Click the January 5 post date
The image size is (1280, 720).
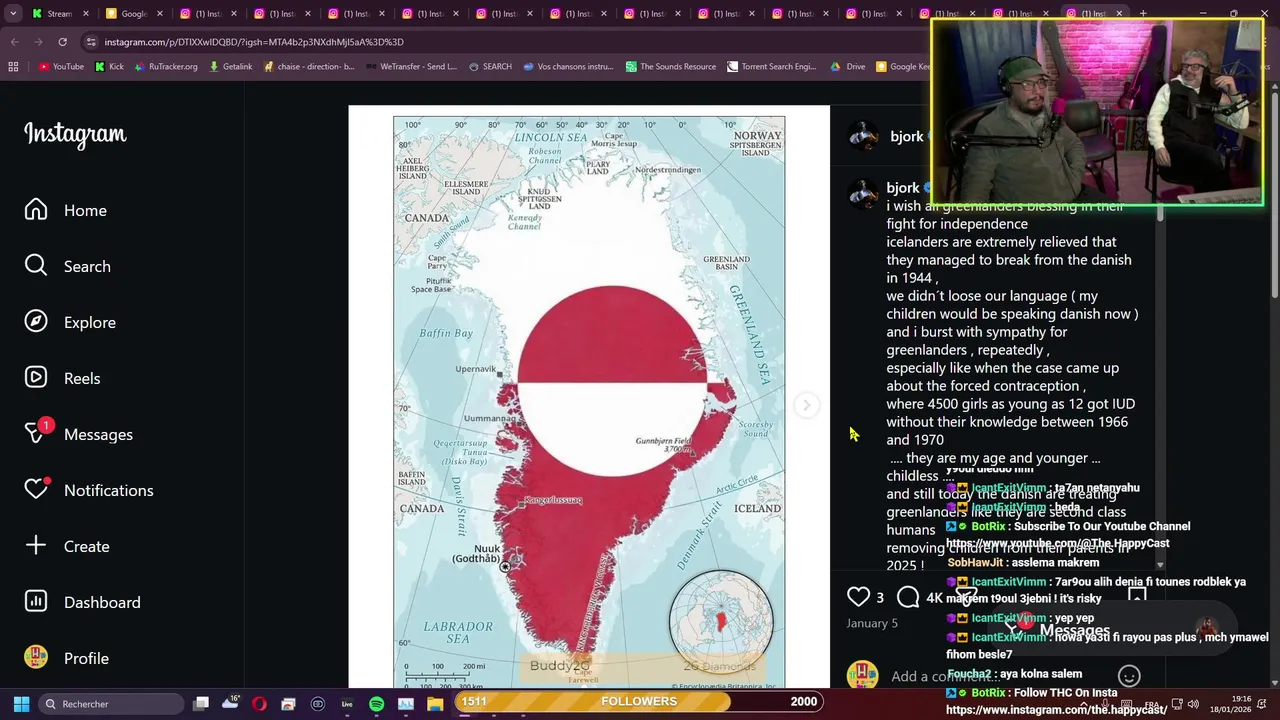[872, 623]
